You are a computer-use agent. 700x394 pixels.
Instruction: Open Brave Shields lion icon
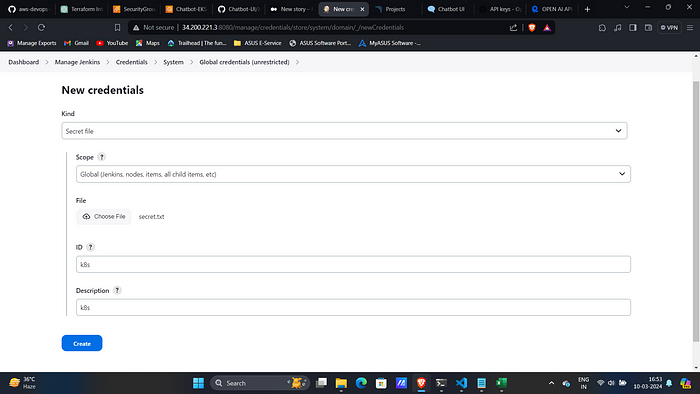pyautogui.click(x=532, y=28)
